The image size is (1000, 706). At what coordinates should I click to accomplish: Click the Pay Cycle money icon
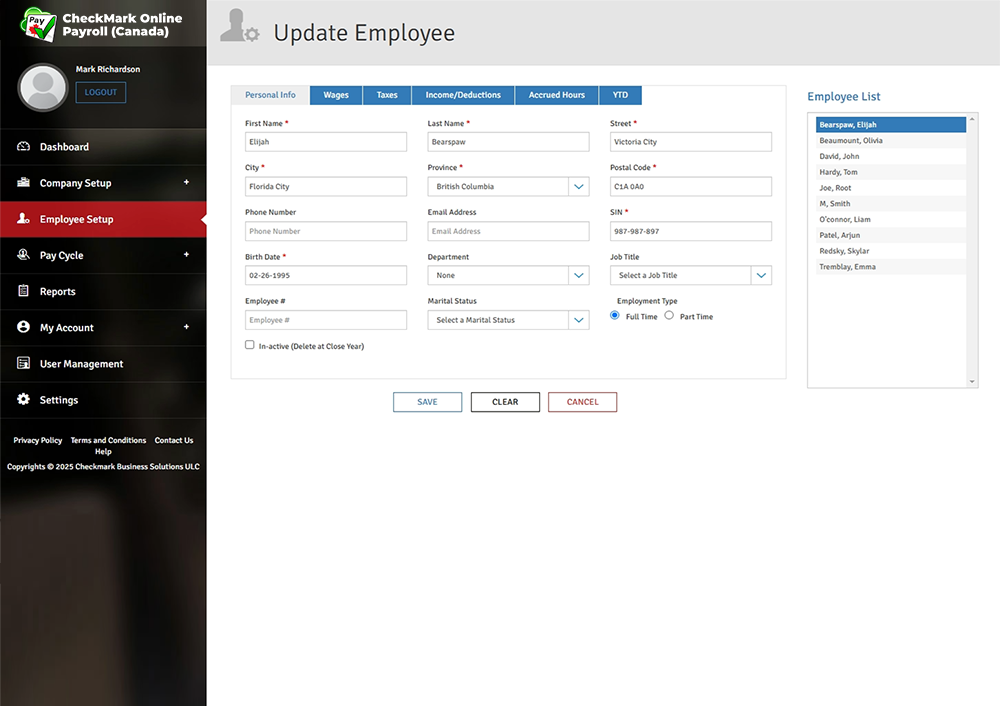[24, 255]
